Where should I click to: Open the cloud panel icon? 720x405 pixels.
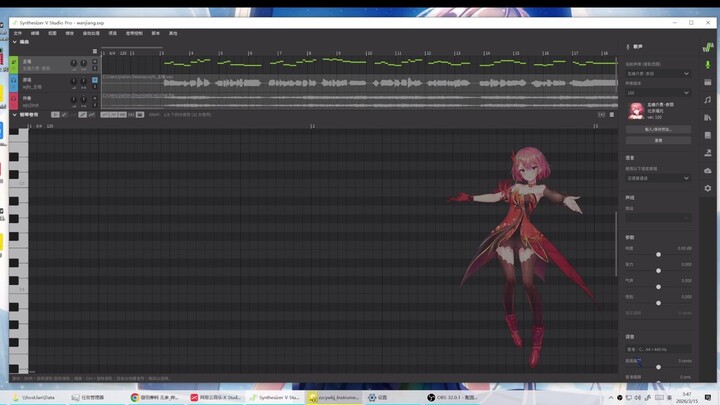(708, 170)
